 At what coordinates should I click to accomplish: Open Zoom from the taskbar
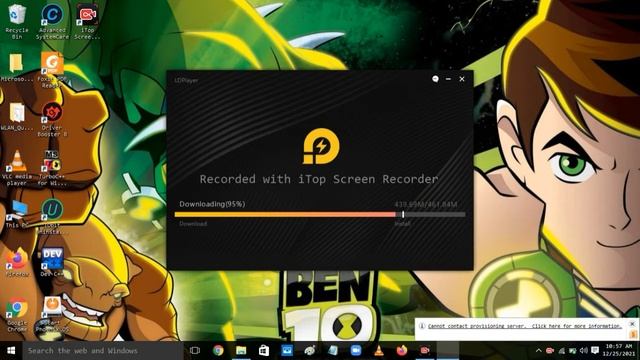(x=356, y=350)
